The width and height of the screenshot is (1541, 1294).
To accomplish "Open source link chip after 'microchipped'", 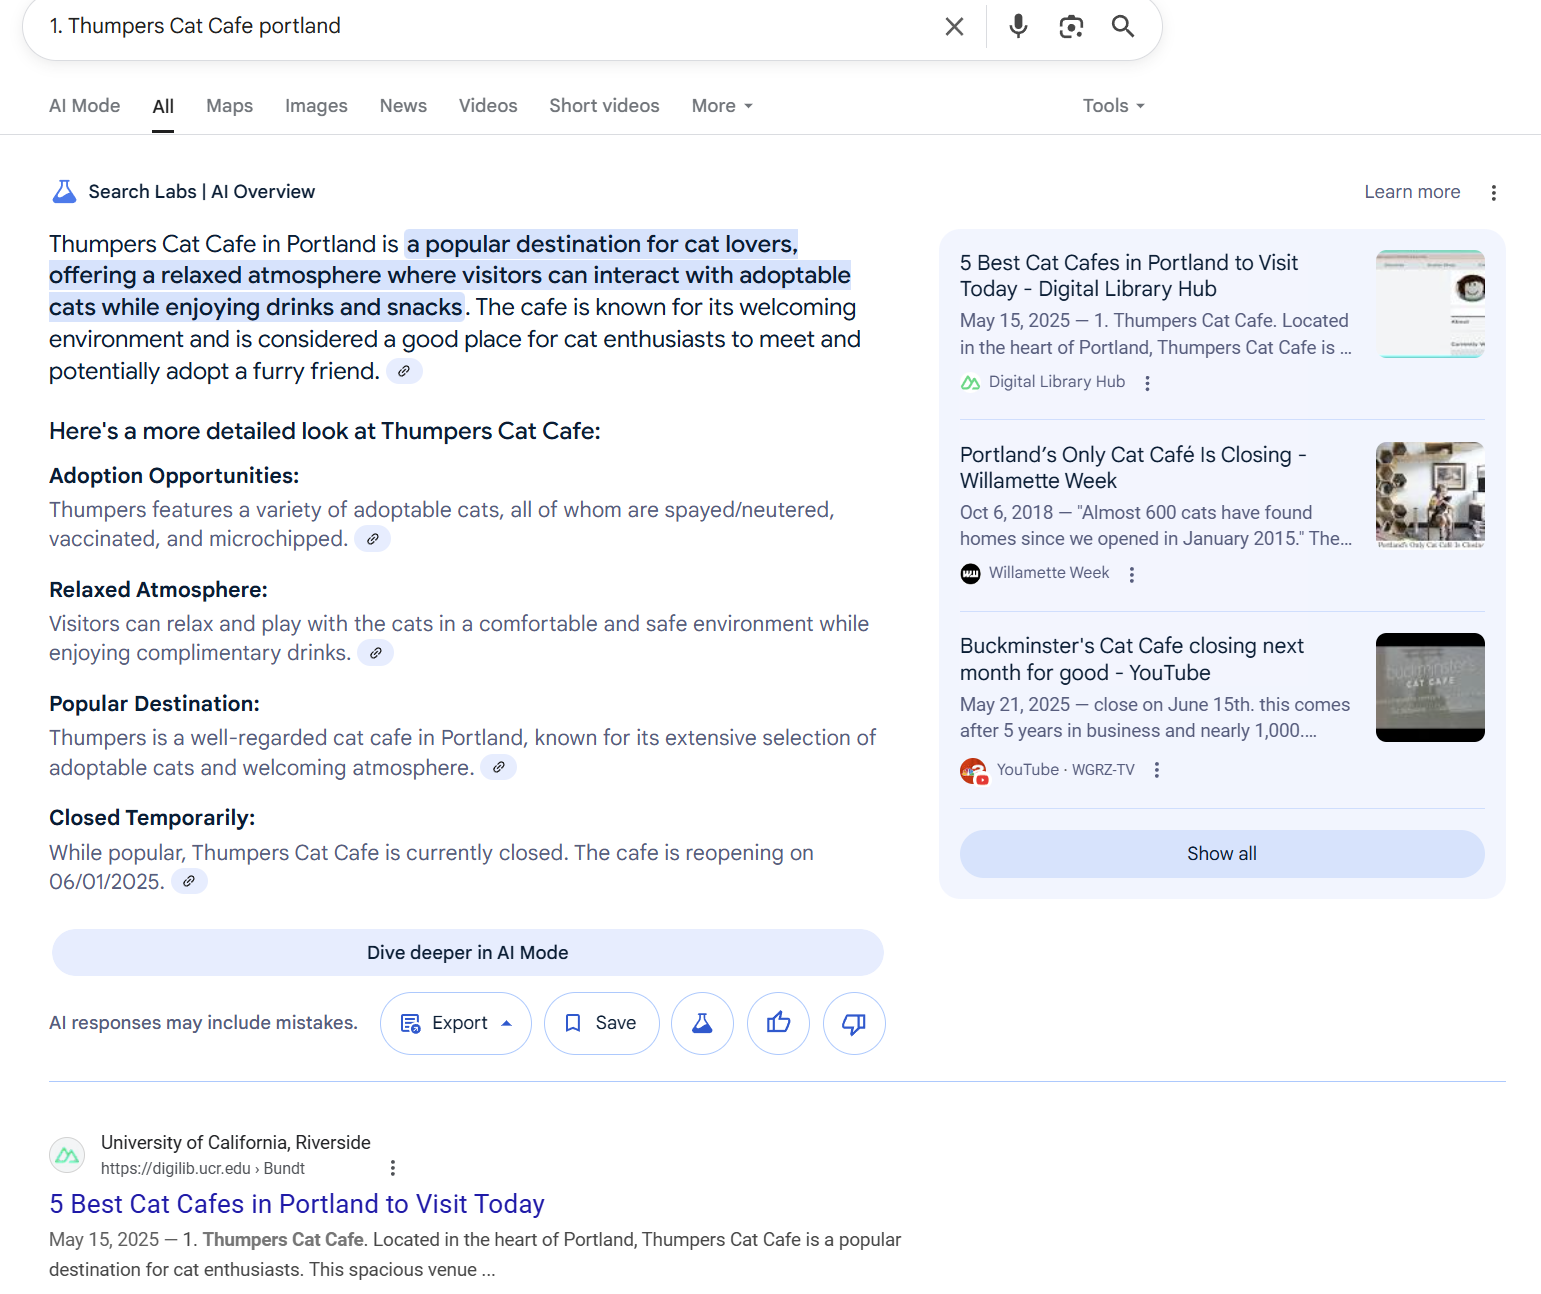I will point(372,539).
